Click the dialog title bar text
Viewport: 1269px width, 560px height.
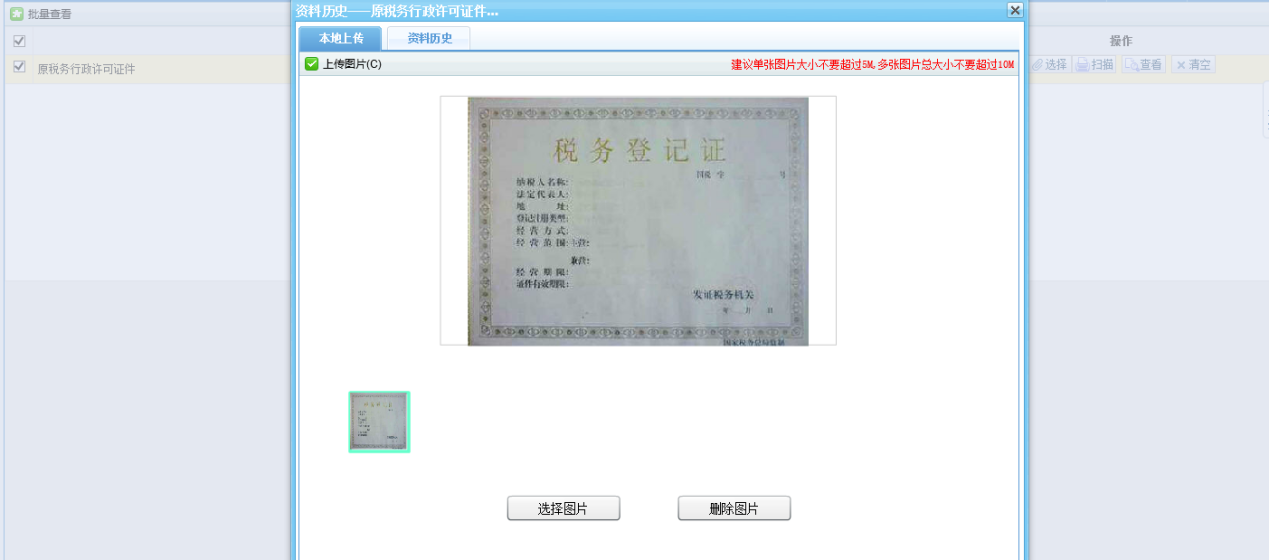397,11
